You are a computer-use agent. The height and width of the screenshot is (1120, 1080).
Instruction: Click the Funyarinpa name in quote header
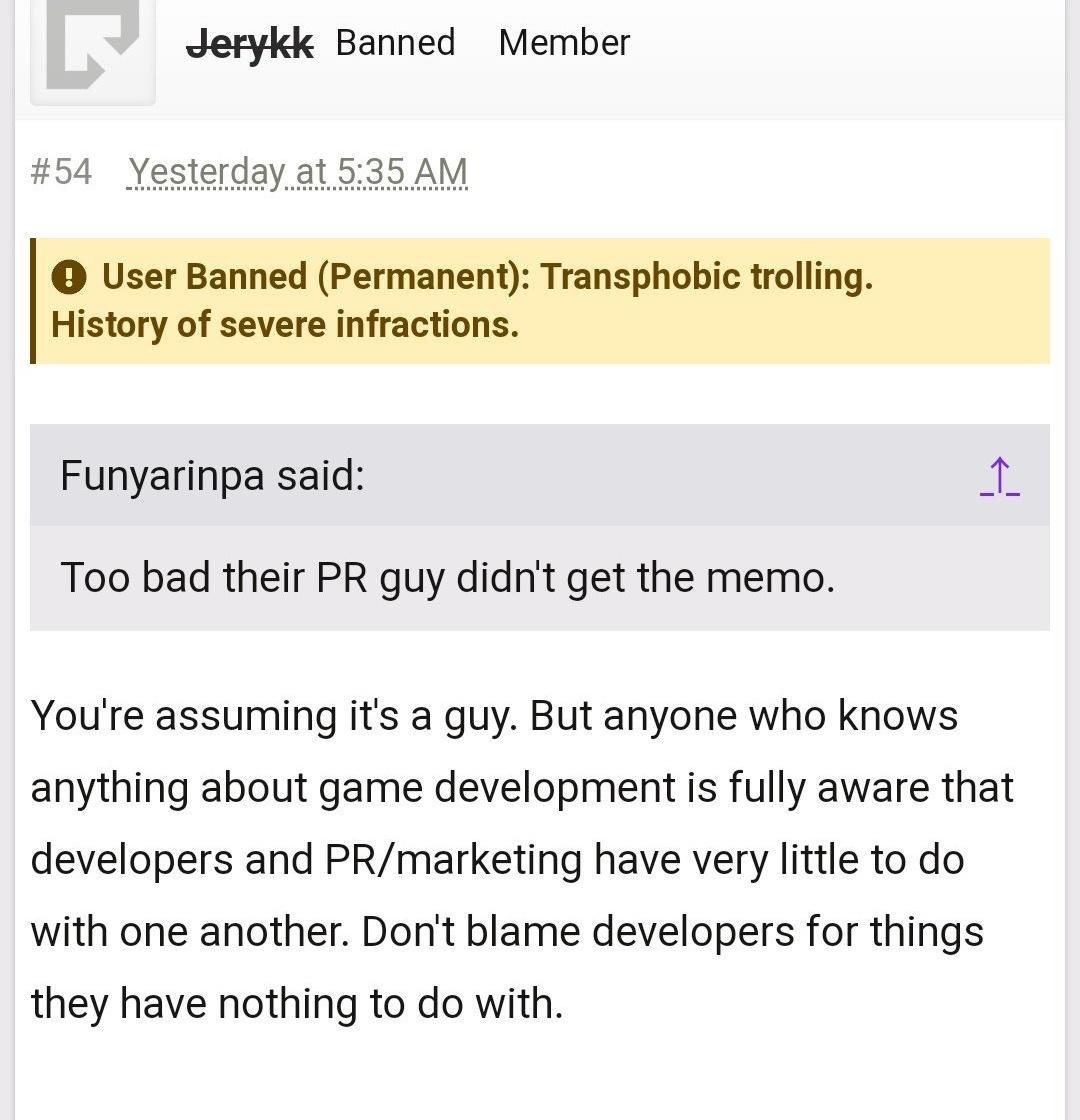pyautogui.click(x=162, y=475)
